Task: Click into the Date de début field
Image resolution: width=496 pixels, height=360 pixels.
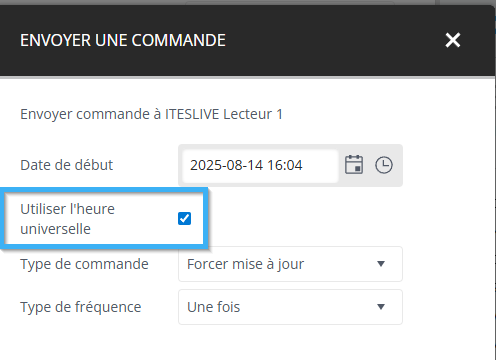Action: (x=260, y=165)
